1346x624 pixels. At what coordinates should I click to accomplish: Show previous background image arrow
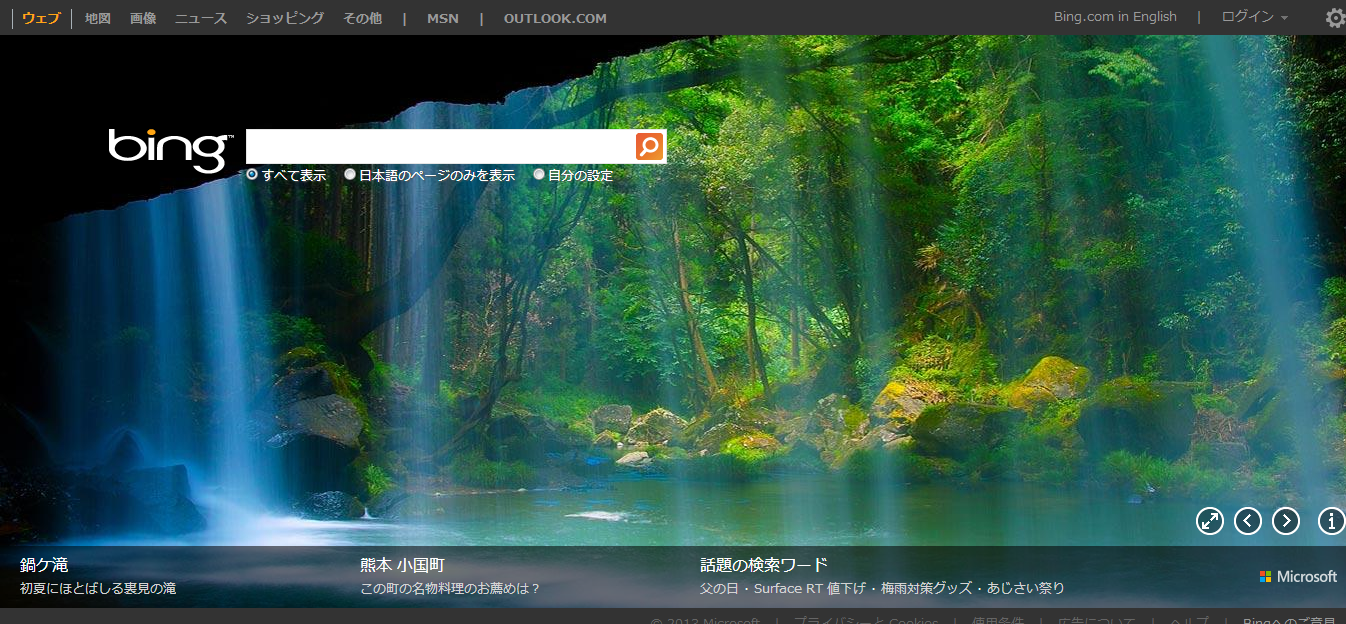click(x=1248, y=521)
